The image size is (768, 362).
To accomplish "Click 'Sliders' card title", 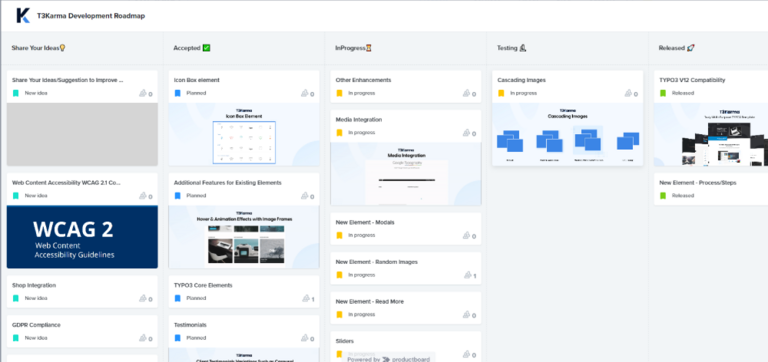I will pos(344,341).
